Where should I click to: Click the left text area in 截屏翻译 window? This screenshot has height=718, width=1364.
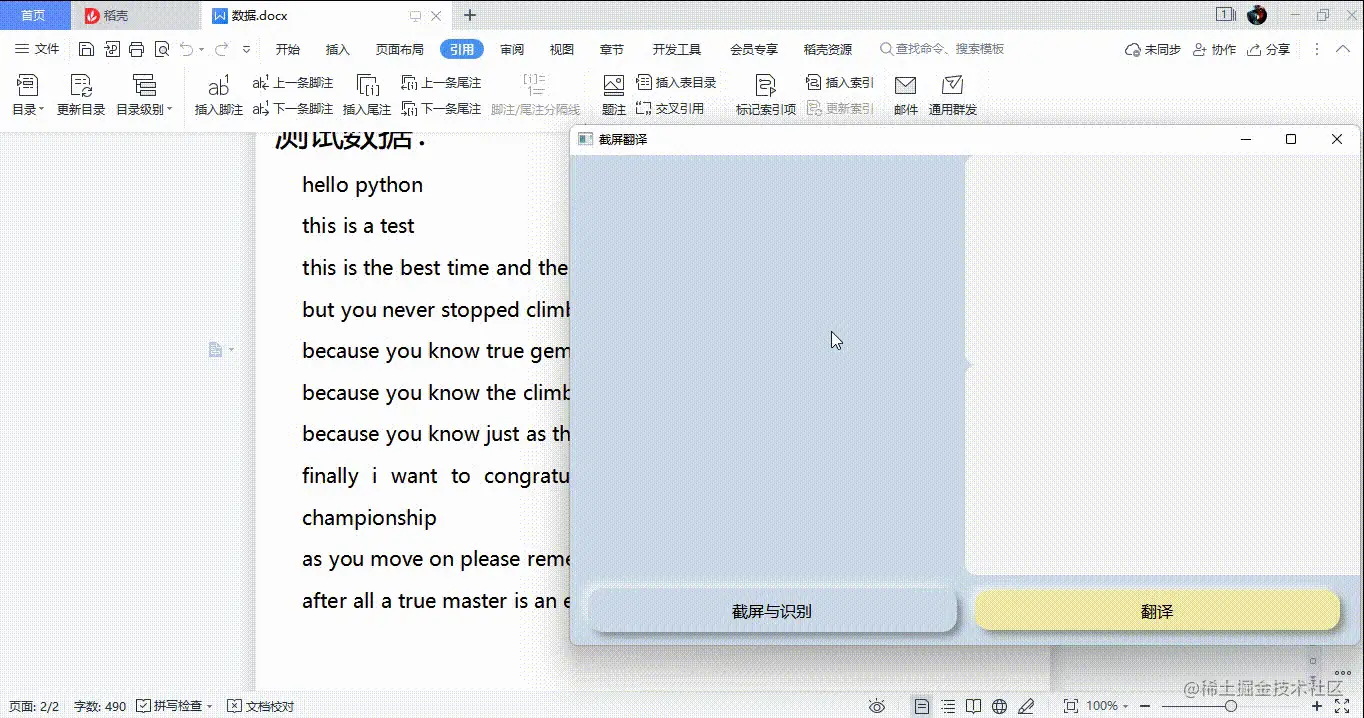767,366
